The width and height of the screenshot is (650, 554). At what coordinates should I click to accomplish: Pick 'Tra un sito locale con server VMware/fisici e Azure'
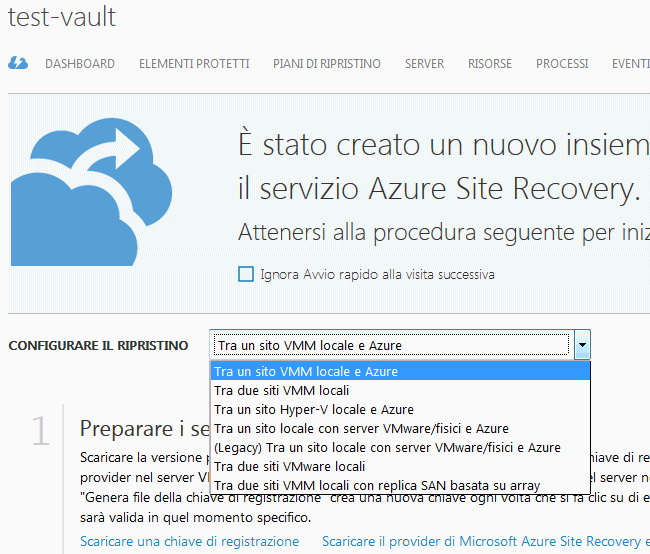point(400,428)
